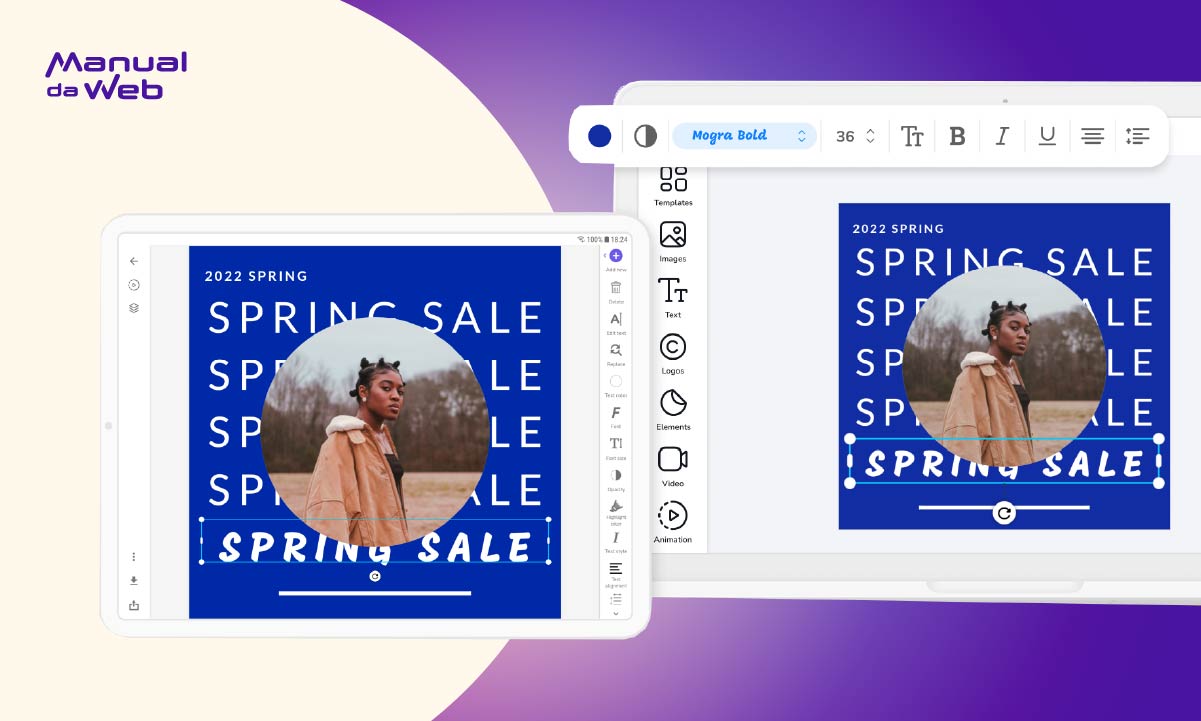Tap the back arrow on the tablet

click(134, 261)
